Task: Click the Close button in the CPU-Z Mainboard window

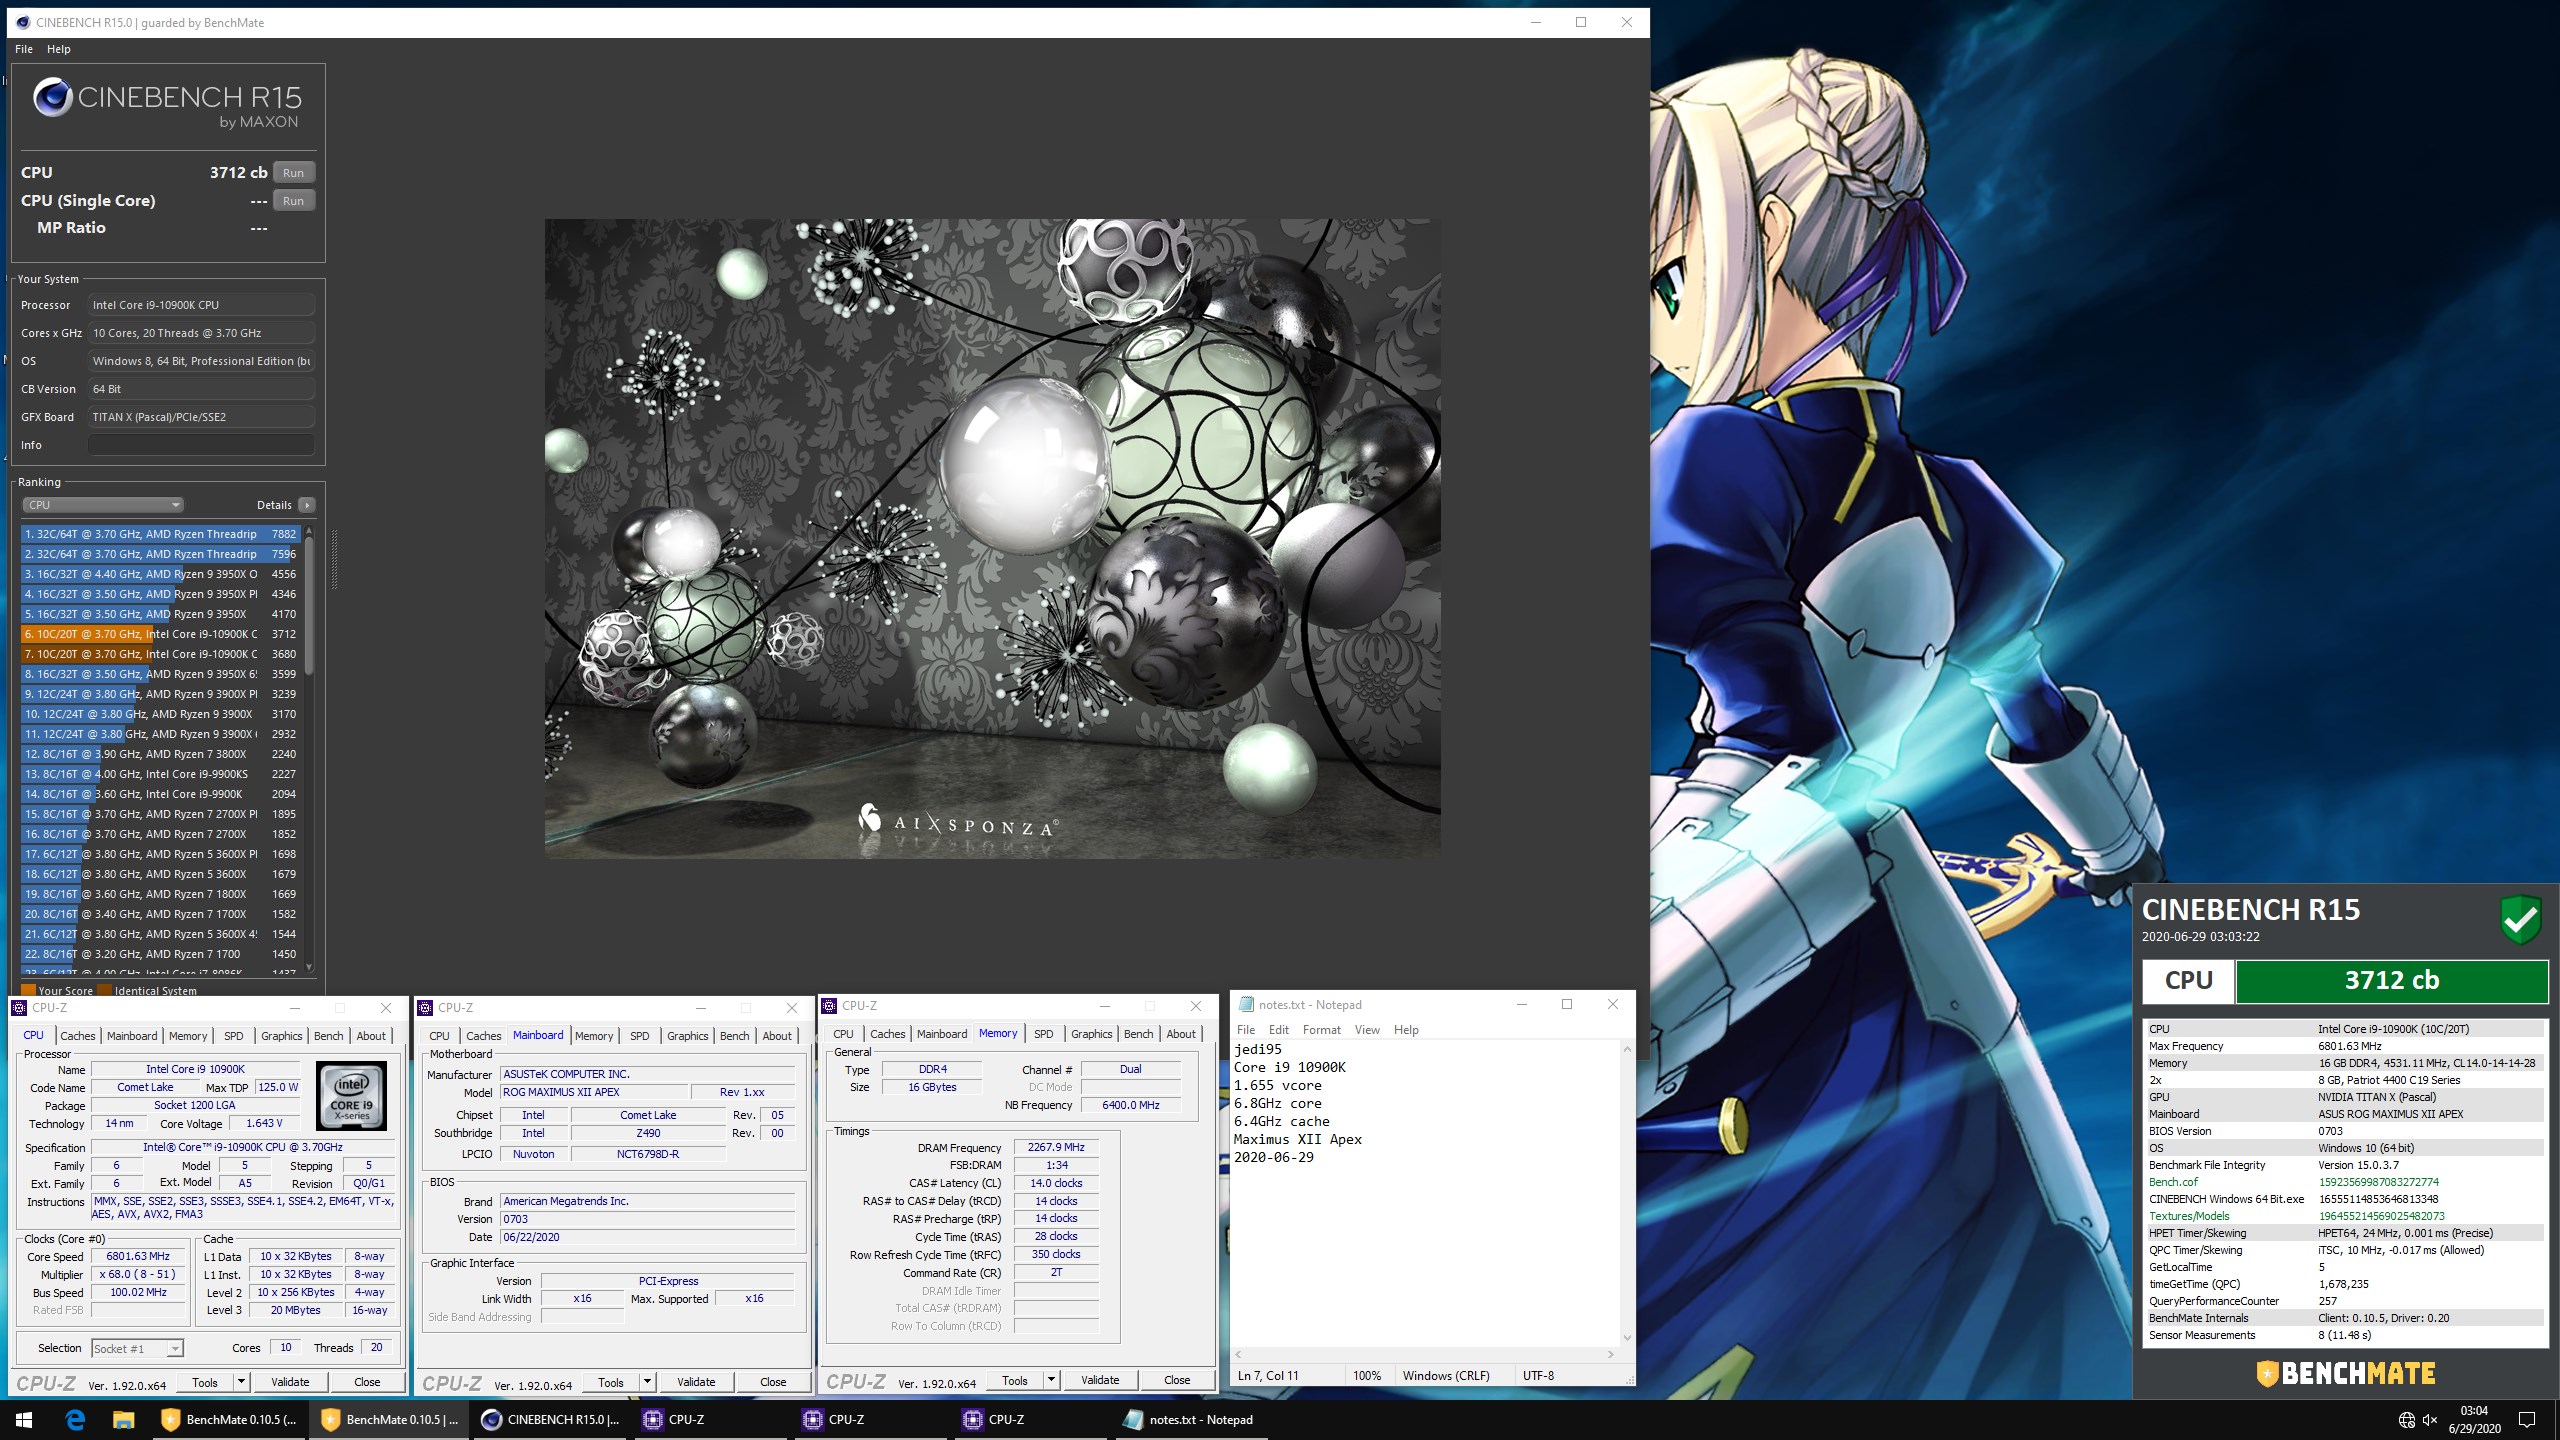Action: coord(773,1382)
